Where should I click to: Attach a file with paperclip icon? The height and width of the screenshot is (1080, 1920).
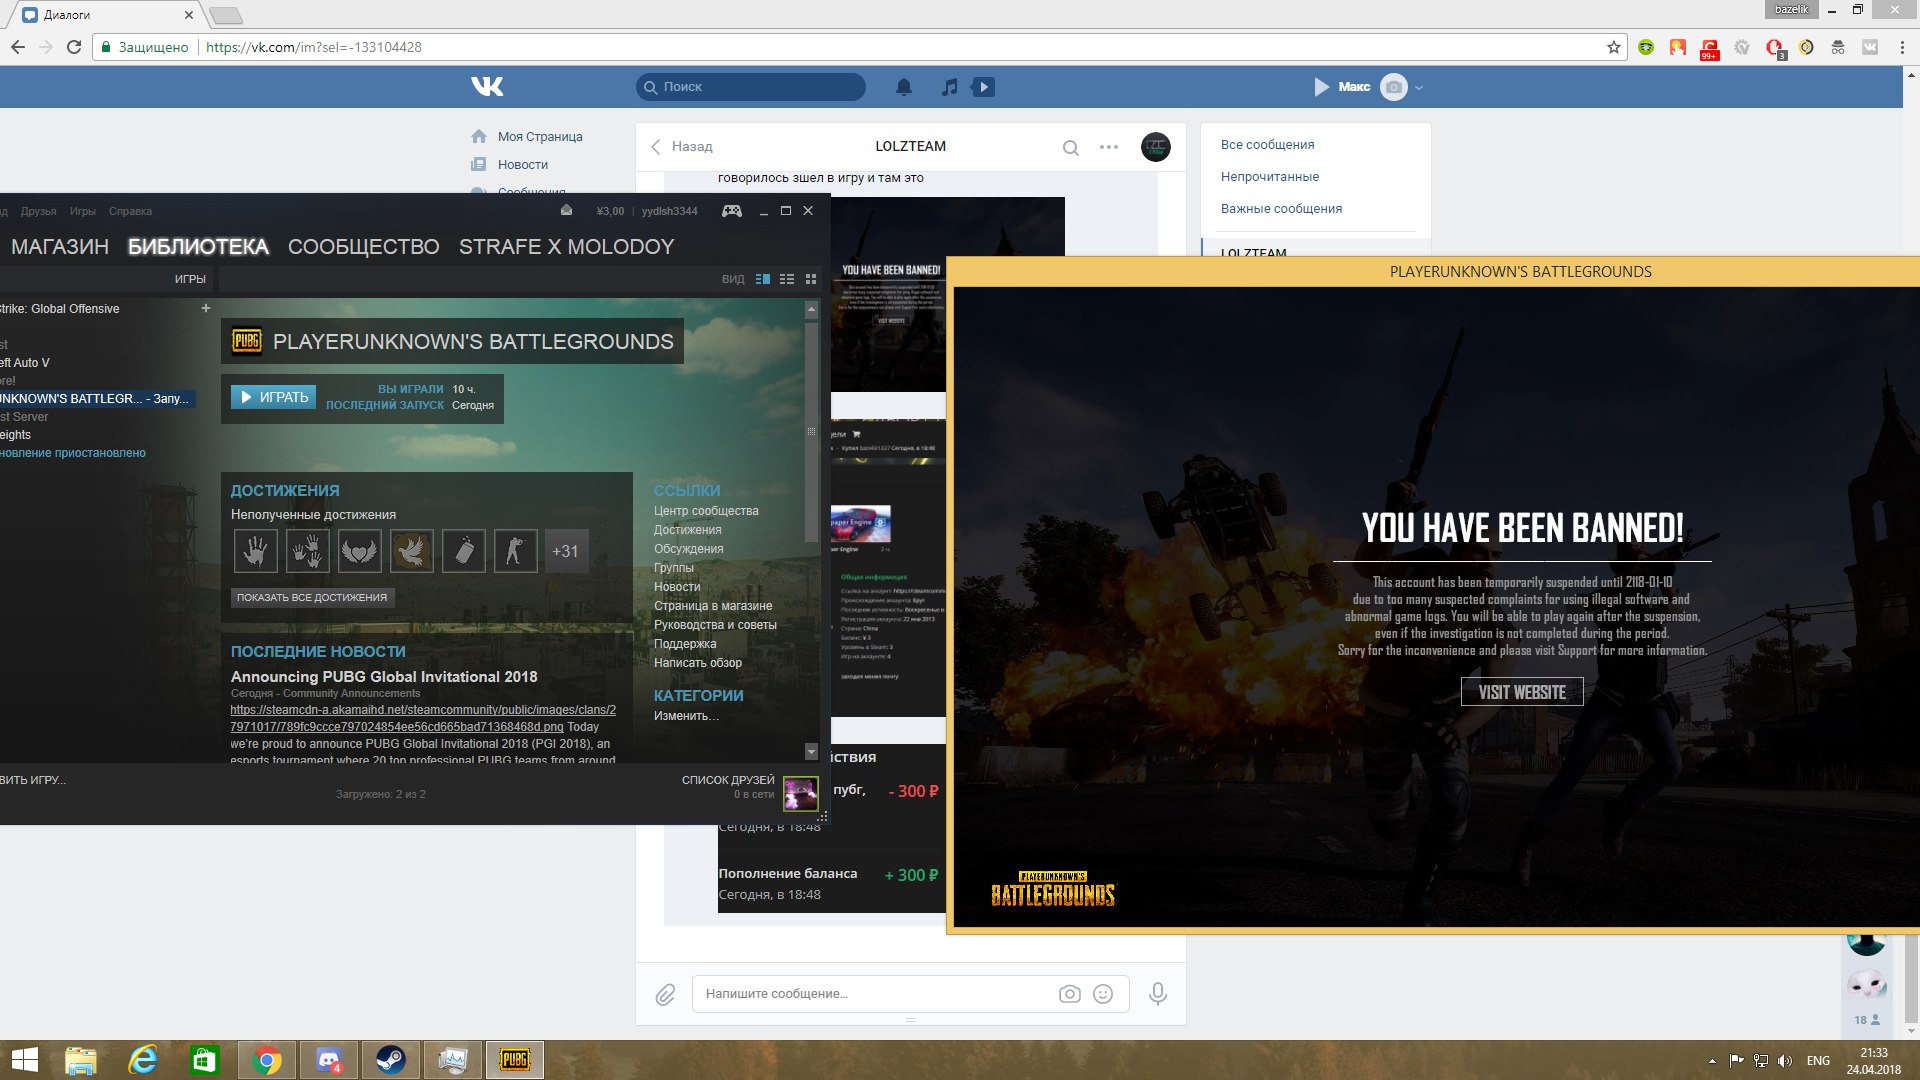[665, 994]
